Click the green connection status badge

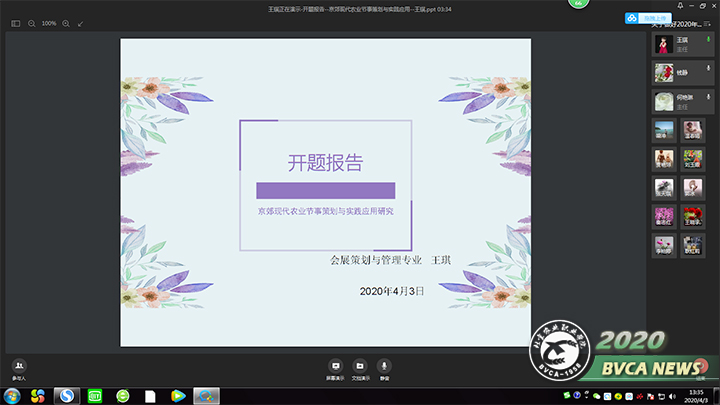click(x=577, y=4)
